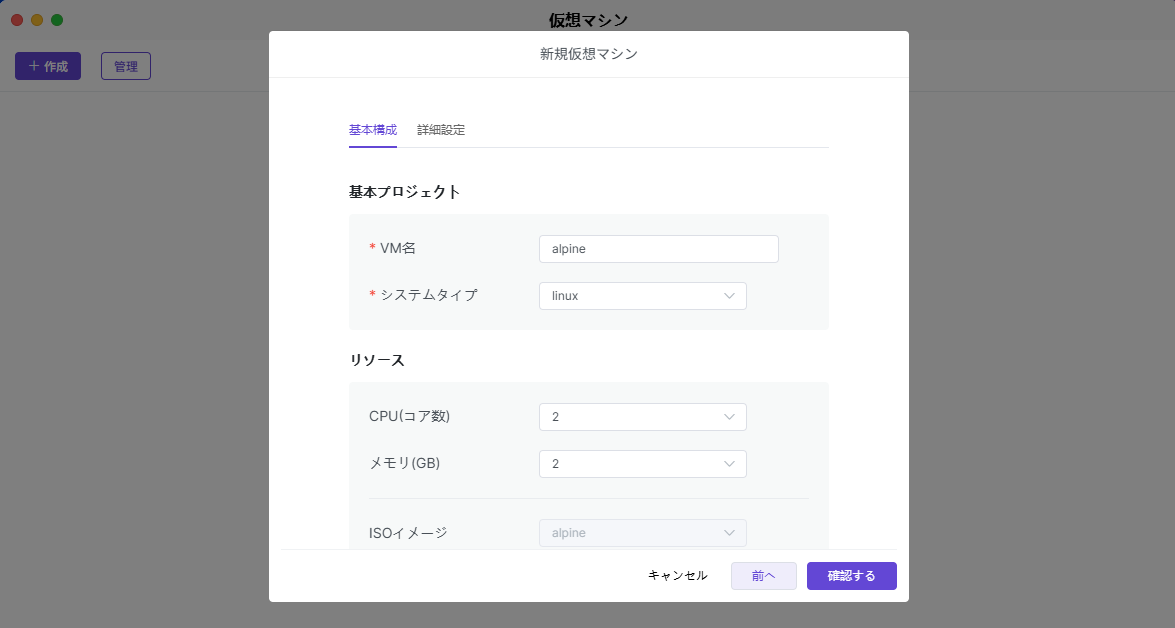Click the green maximize window button
The image size is (1175, 628).
pos(57,20)
